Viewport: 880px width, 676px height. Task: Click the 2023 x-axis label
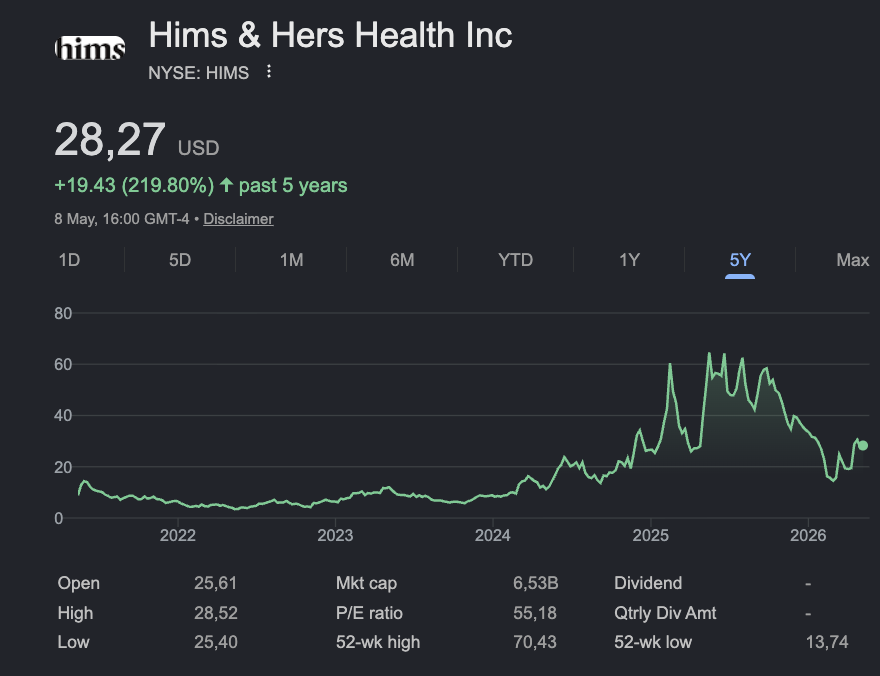pos(335,535)
